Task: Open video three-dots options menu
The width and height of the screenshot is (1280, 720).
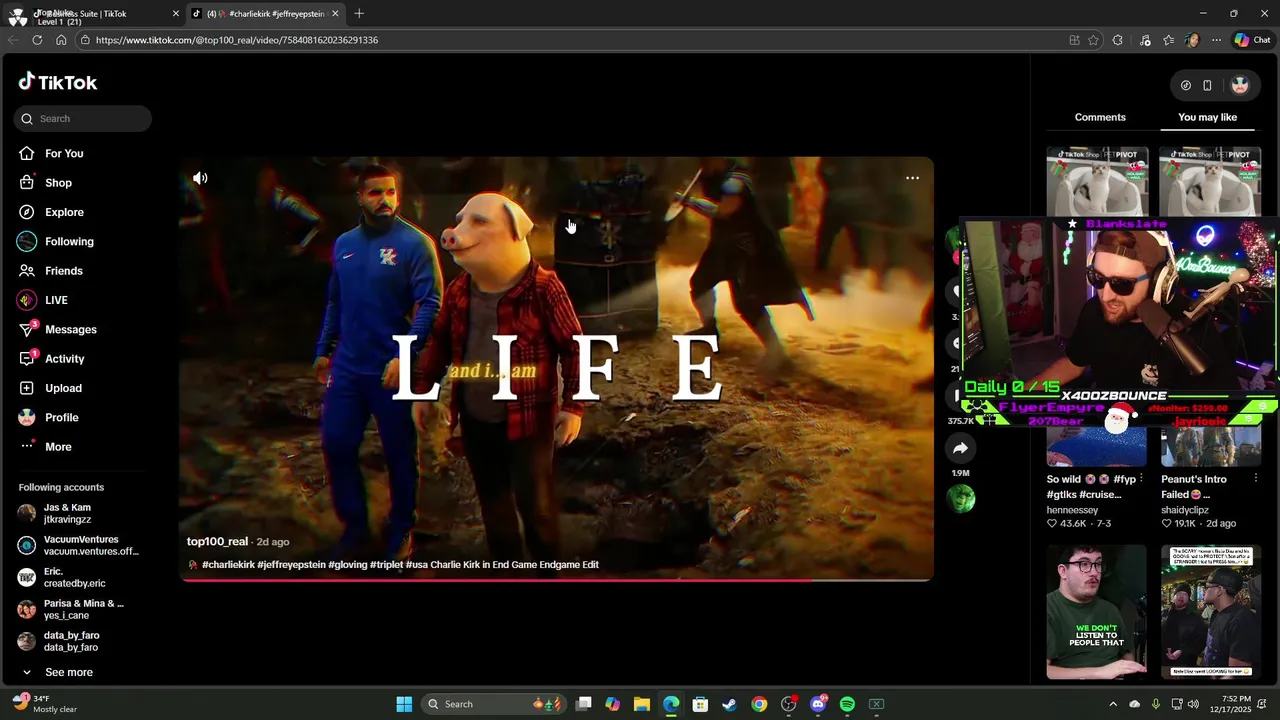Action: 912,178
